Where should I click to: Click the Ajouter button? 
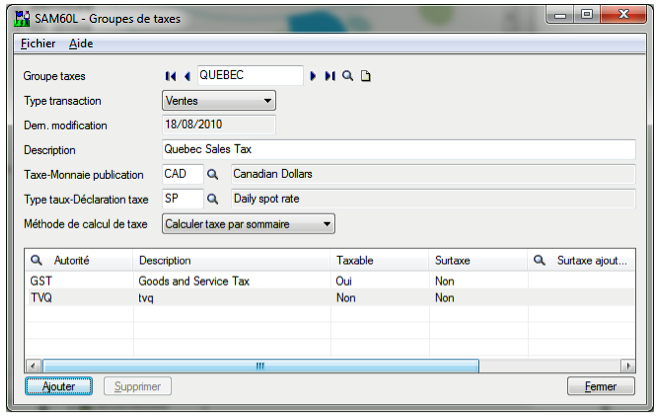coord(59,386)
